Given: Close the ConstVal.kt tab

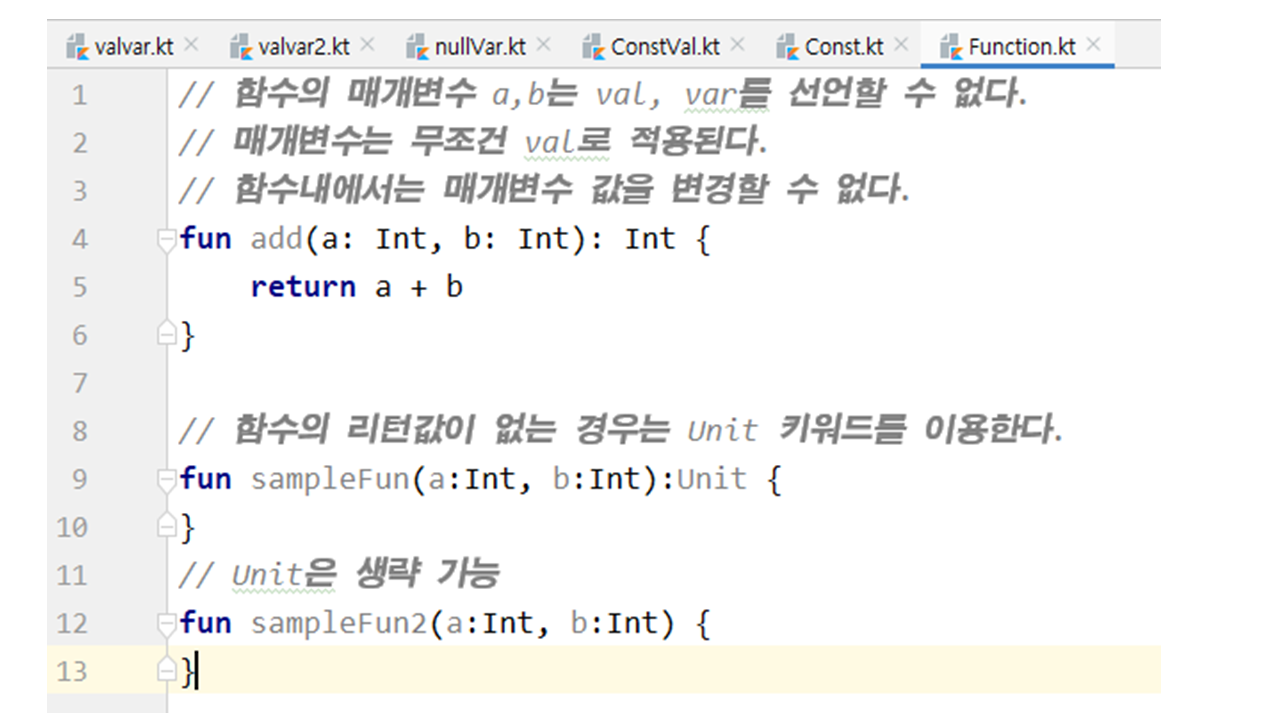Looking at the screenshot, I should (x=738, y=45).
